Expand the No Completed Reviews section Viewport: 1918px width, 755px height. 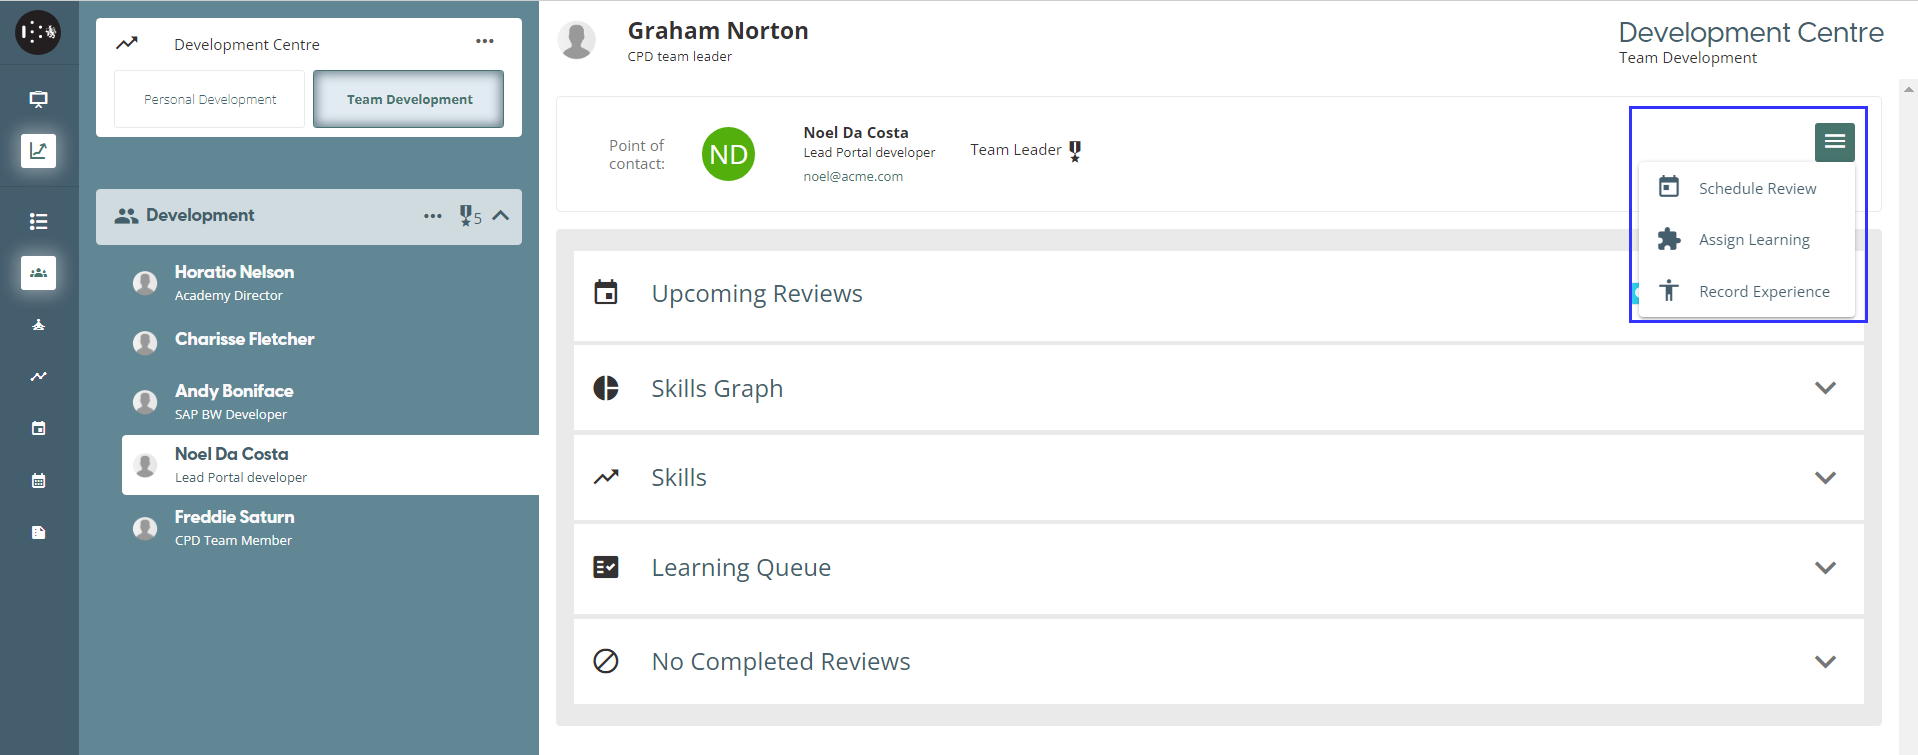point(1824,662)
